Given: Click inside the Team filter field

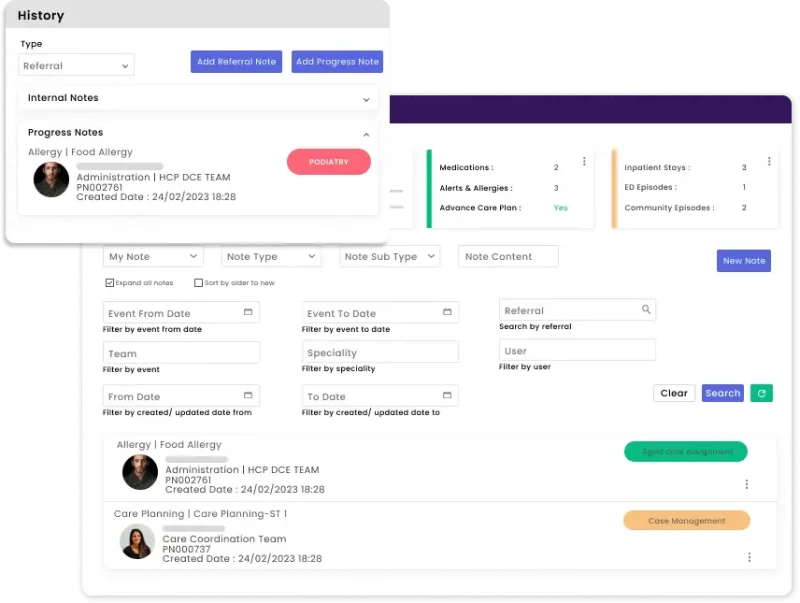Looking at the screenshot, I should (180, 352).
